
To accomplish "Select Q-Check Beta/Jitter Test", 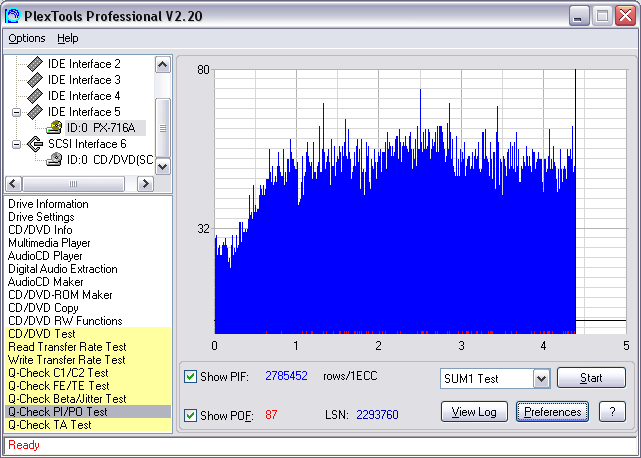I will (88, 399).
